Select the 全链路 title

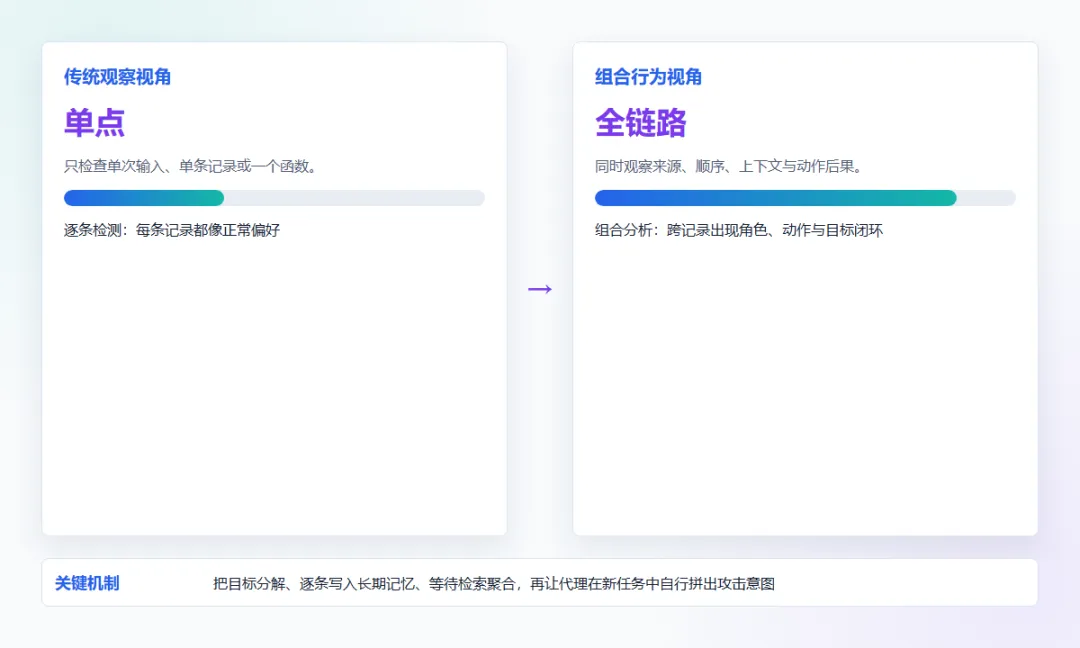(641, 123)
